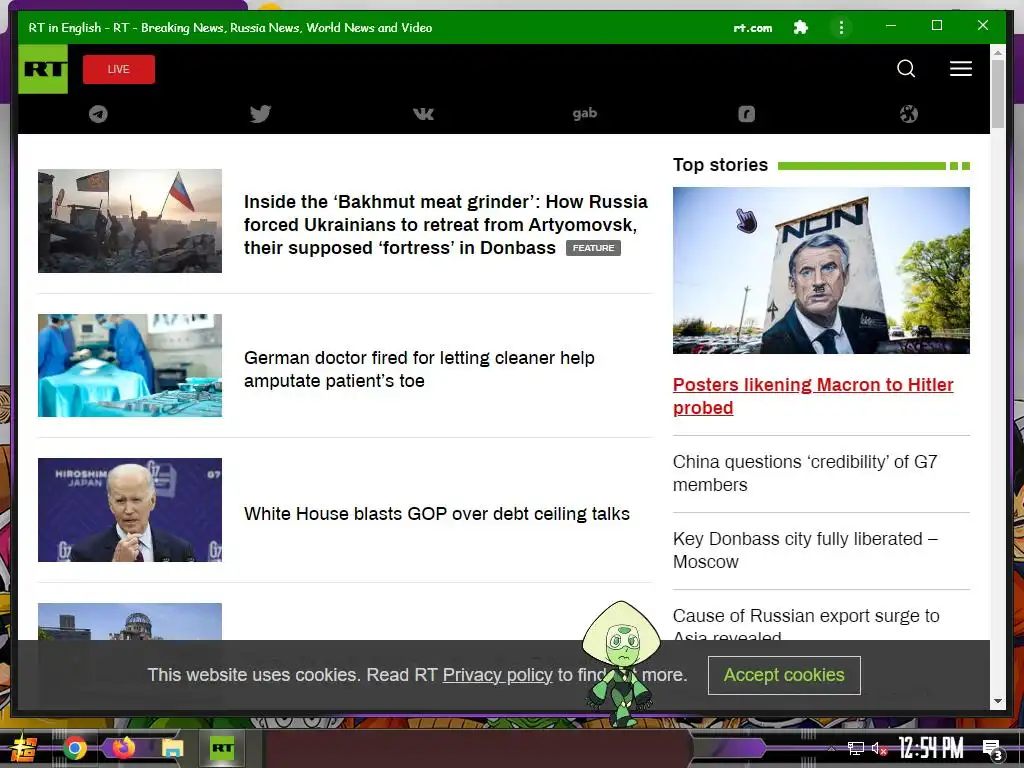The height and width of the screenshot is (768, 1024).
Task: Open RT's Twitter bird icon
Action: coord(261,114)
